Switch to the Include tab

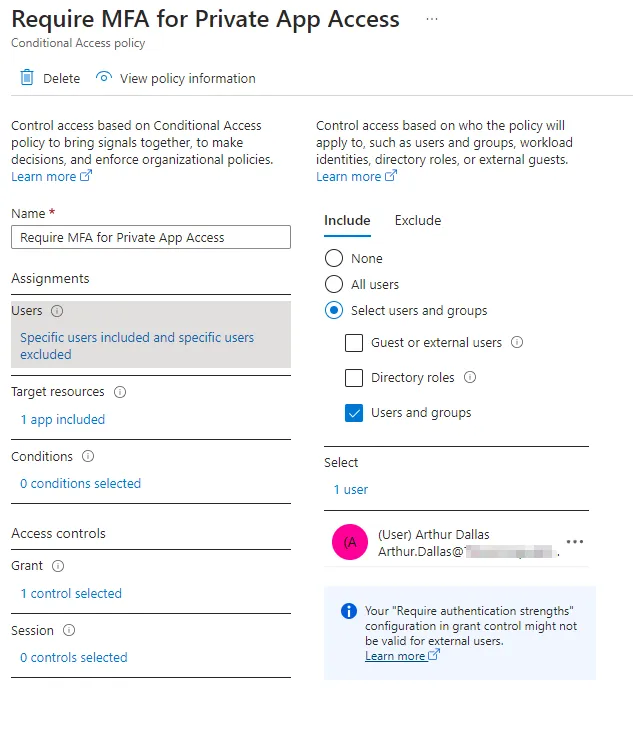[347, 221]
